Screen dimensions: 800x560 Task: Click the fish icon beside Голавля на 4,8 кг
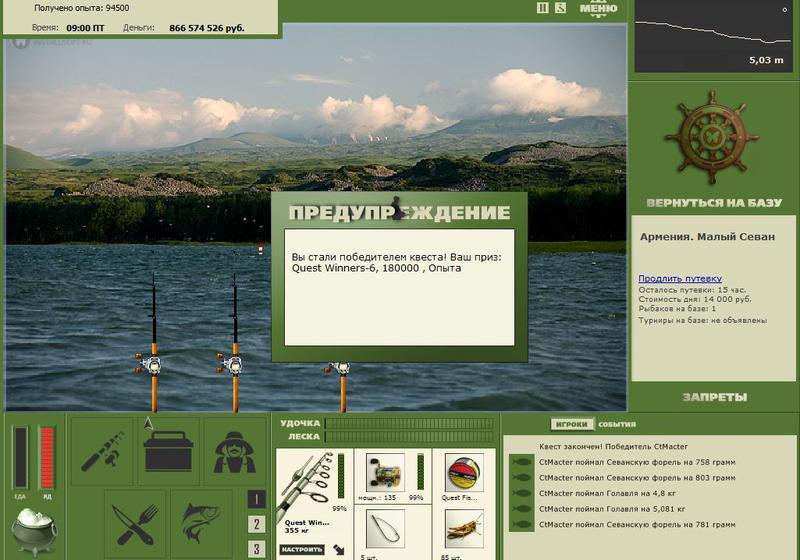[521, 493]
